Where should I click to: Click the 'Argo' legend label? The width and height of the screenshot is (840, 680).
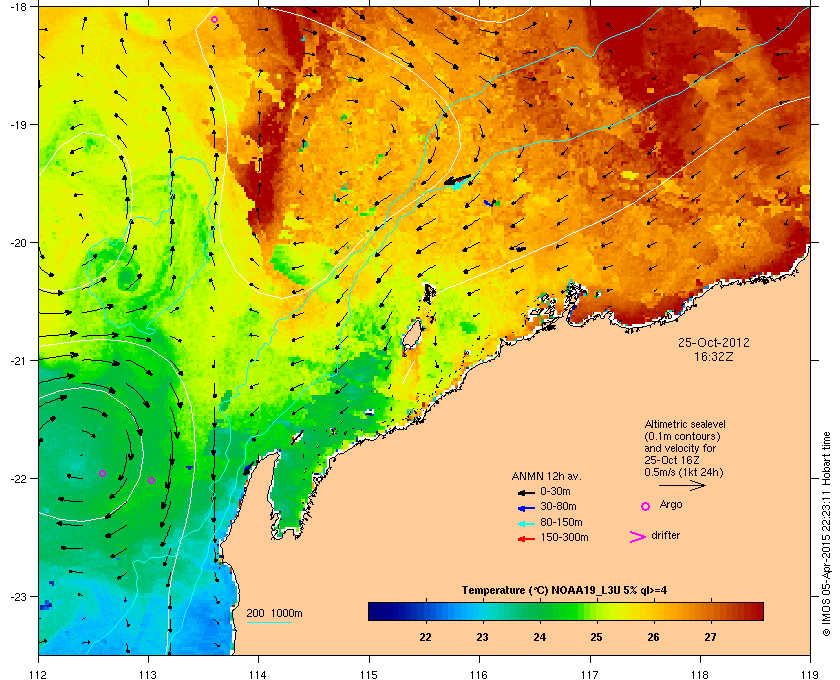click(671, 505)
